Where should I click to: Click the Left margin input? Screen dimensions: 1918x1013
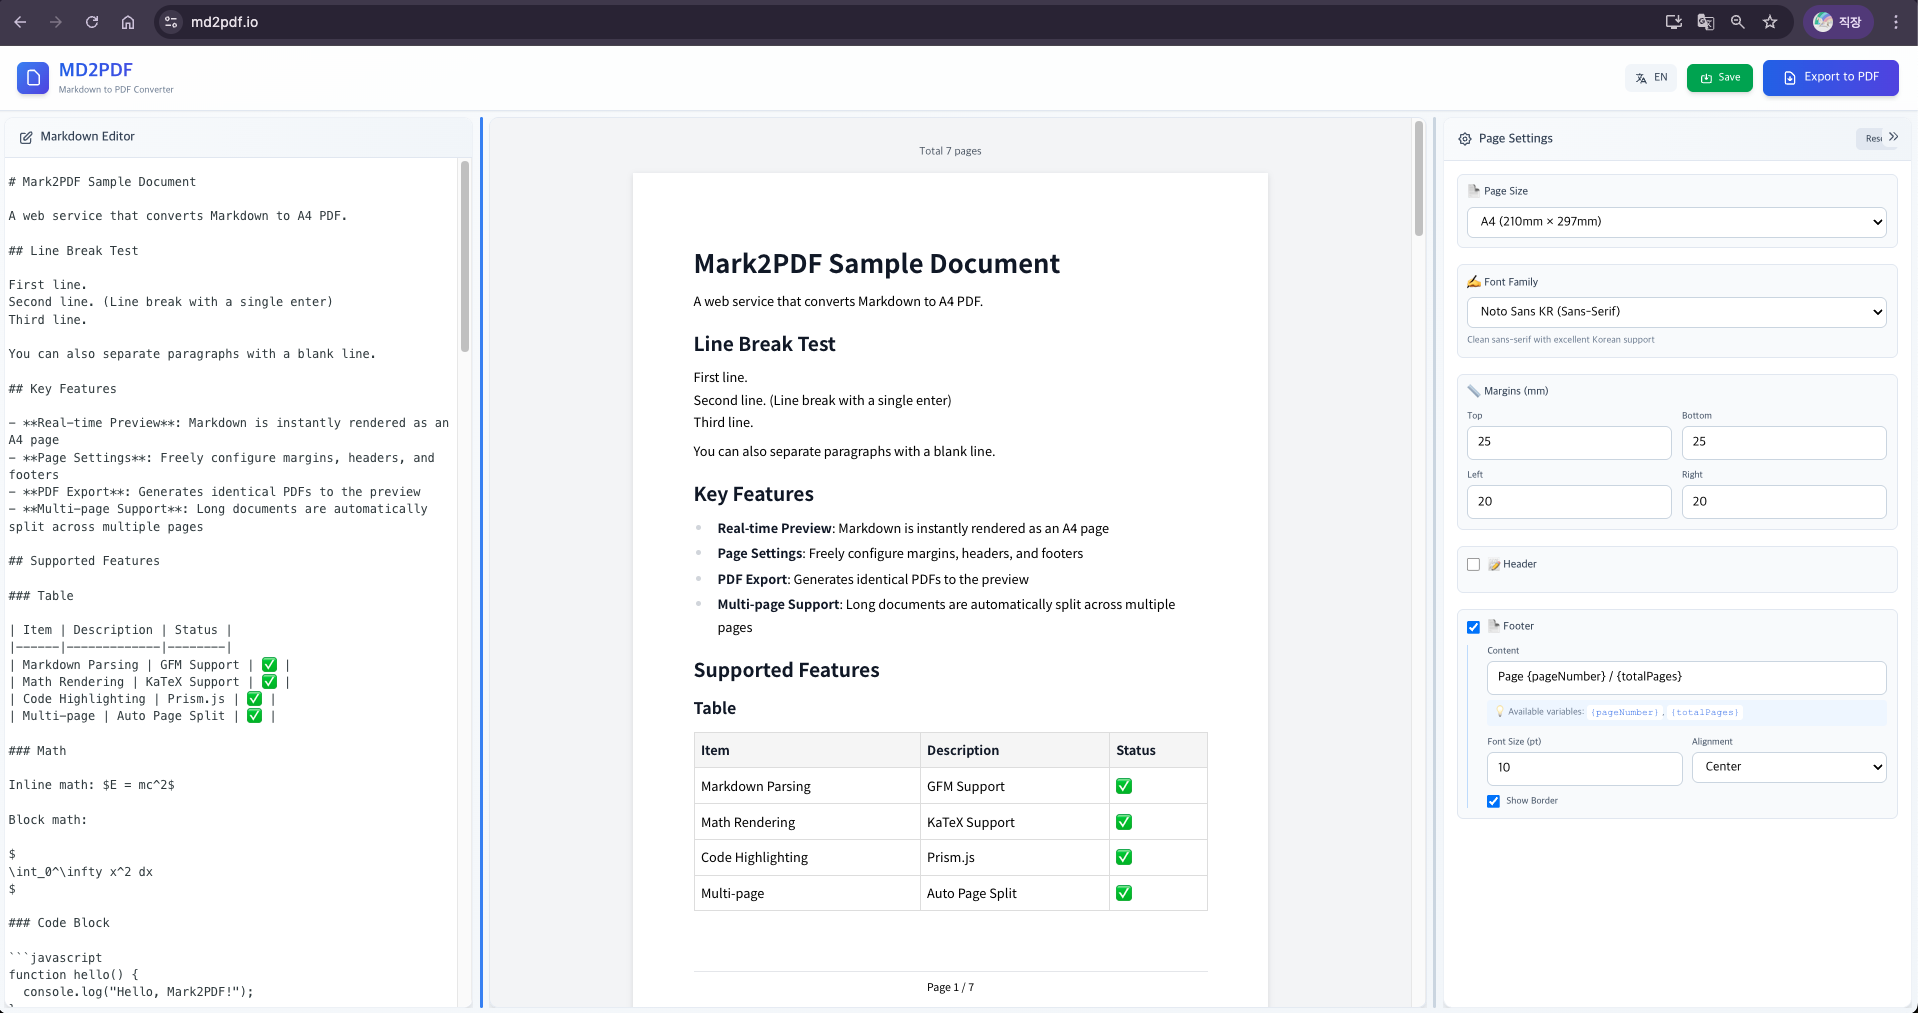1569,502
